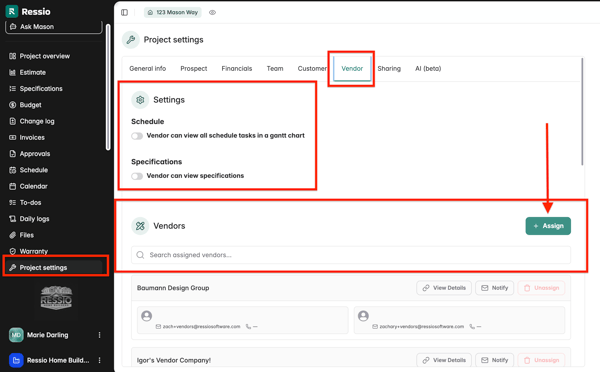Notify Baumann Design Group
Screen dimensions: 600x372
pos(494,288)
